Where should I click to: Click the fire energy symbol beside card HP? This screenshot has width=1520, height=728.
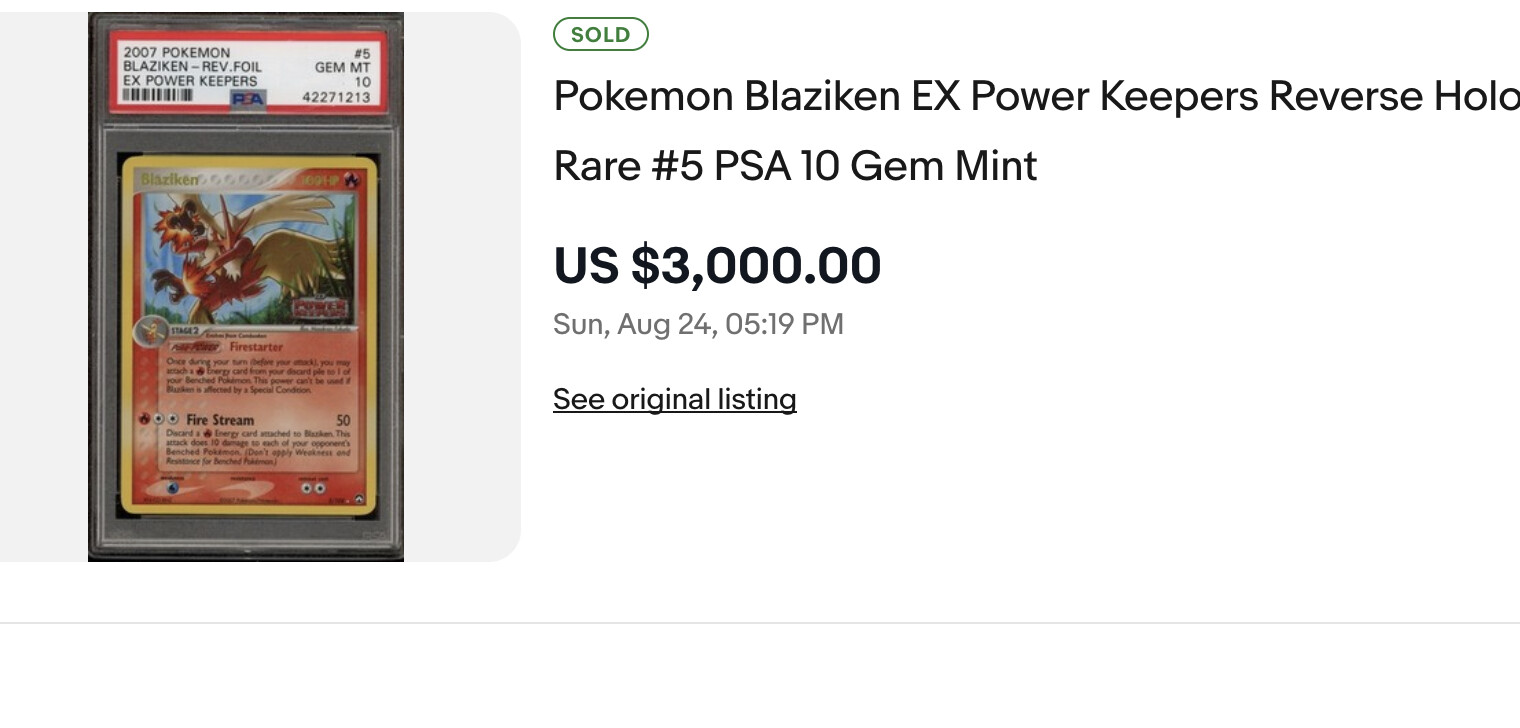click(358, 180)
